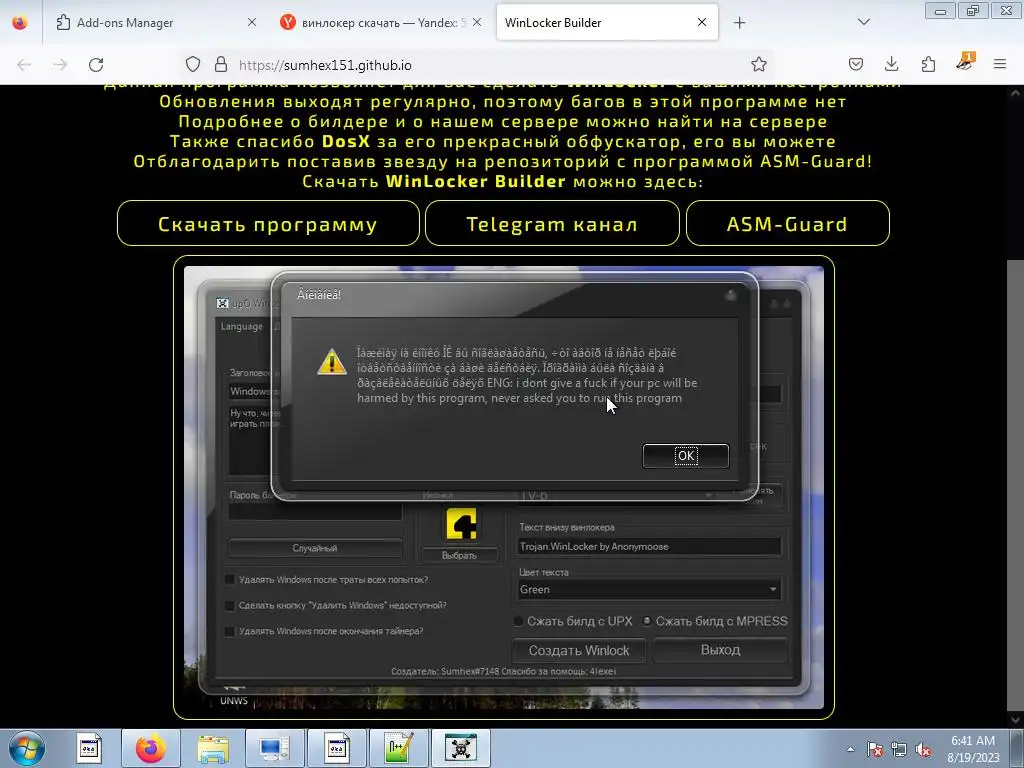Open the skull-and-crossbones taskbar app
Screen dimensions: 1024x768
click(461, 748)
